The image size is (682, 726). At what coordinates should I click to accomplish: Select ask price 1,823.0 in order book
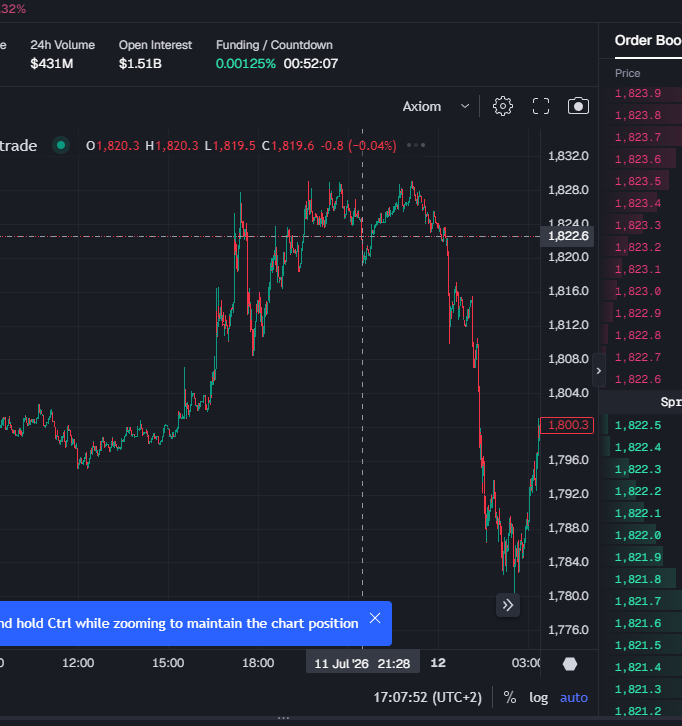click(638, 291)
